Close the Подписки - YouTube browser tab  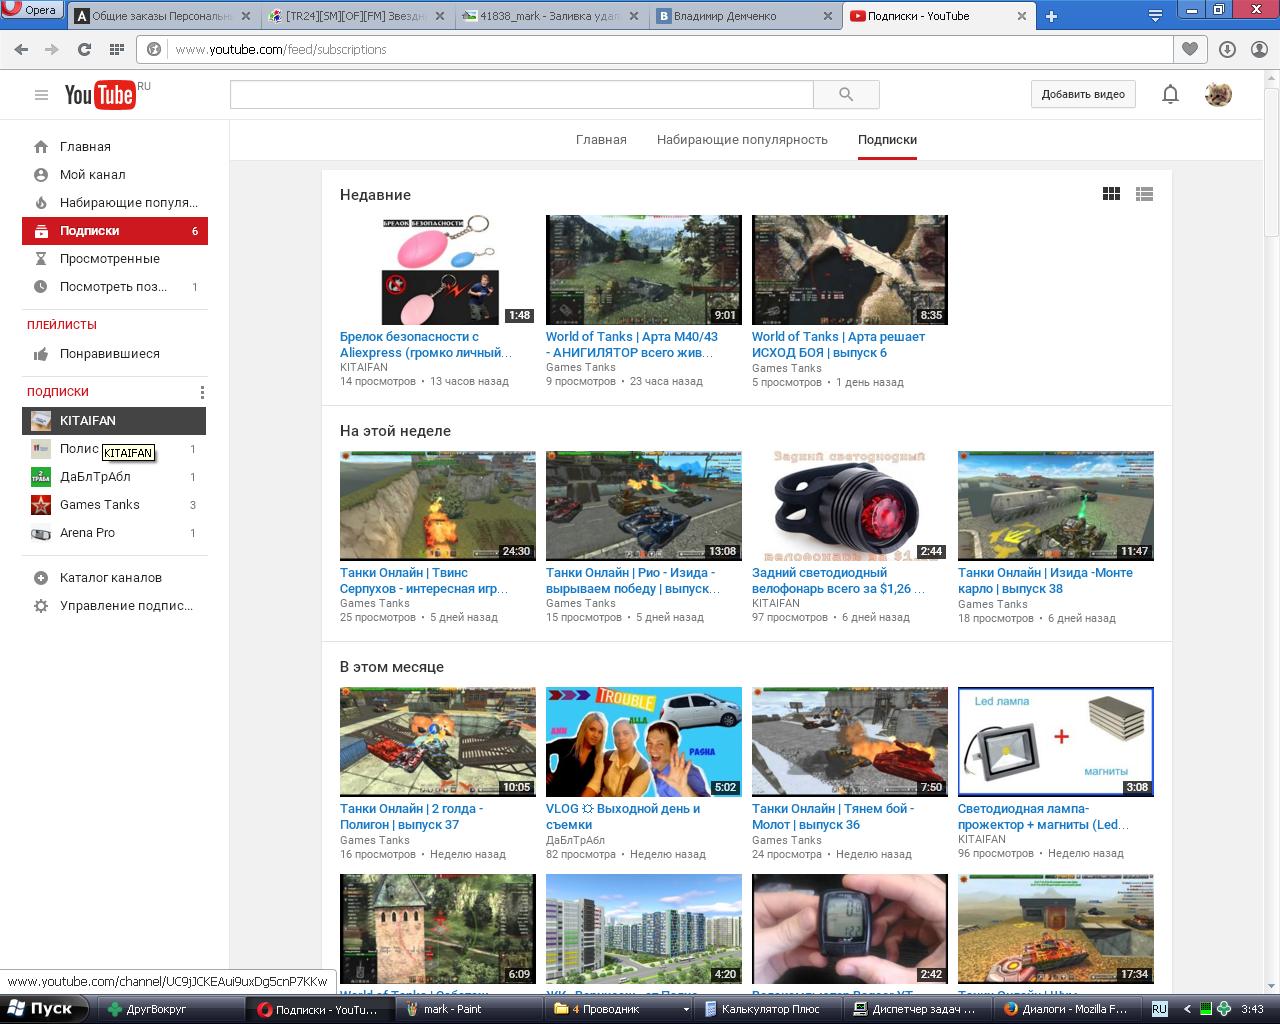pos(1021,16)
